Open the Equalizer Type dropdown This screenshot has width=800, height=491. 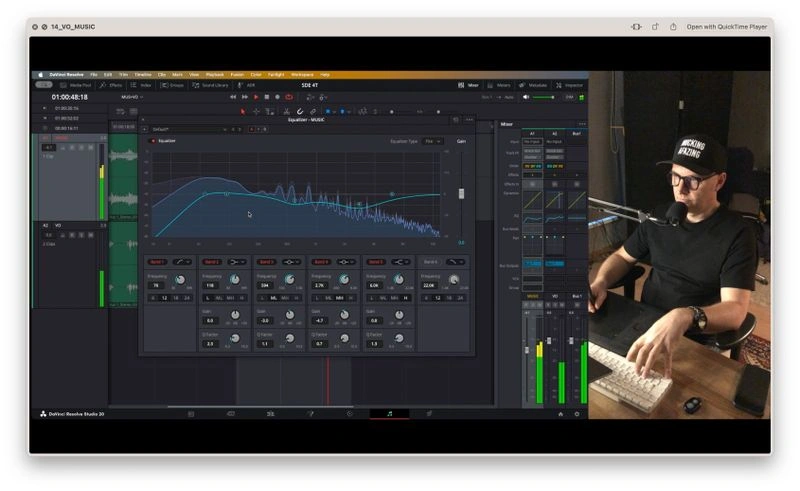pyautogui.click(x=433, y=141)
